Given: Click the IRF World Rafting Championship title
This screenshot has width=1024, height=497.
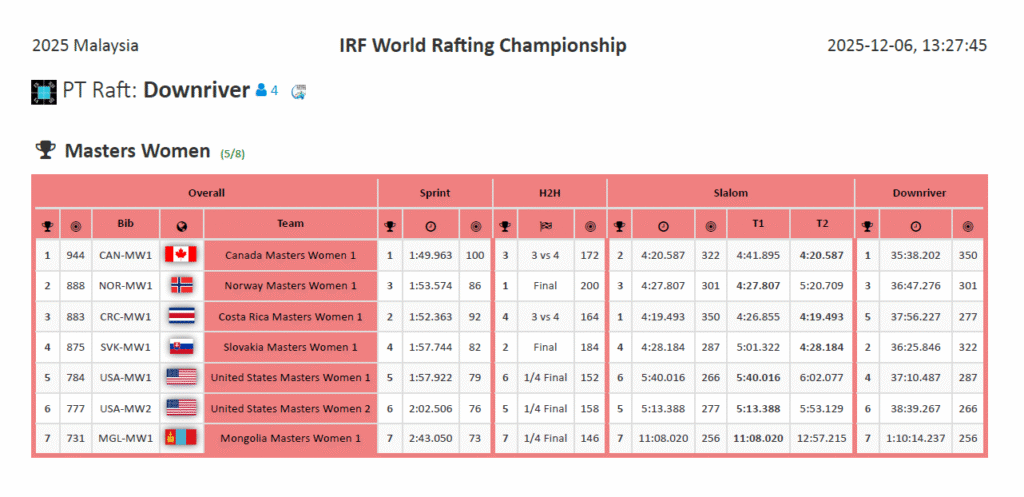Looking at the screenshot, I should tap(483, 46).
